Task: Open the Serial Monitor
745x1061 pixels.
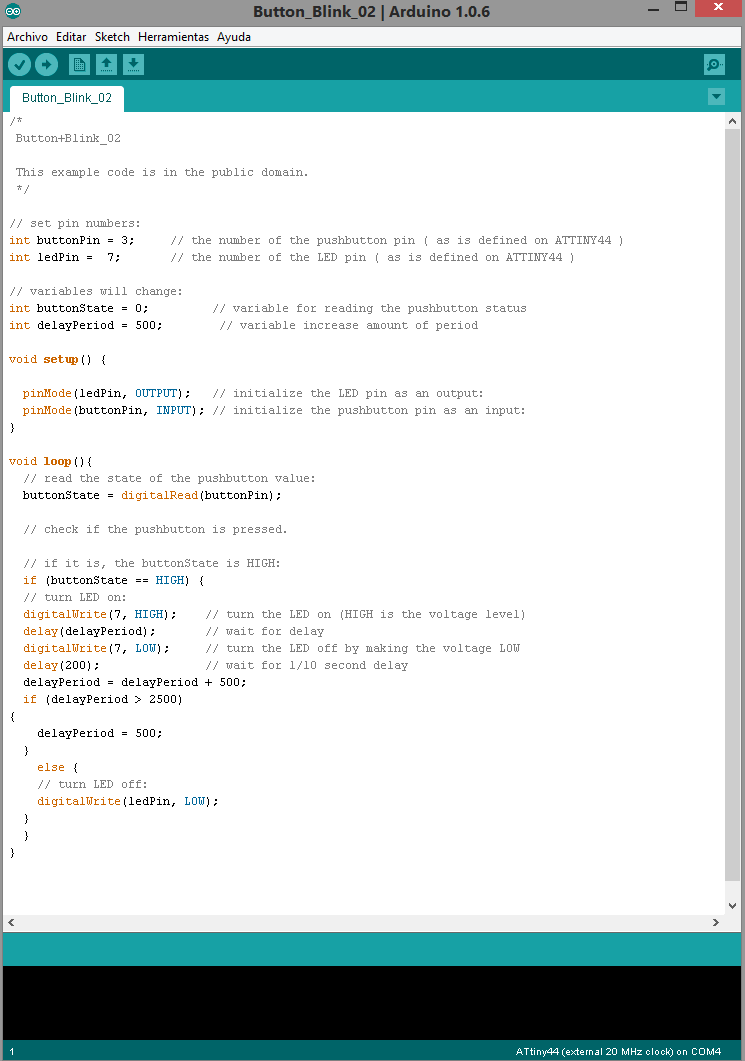Action: (714, 65)
